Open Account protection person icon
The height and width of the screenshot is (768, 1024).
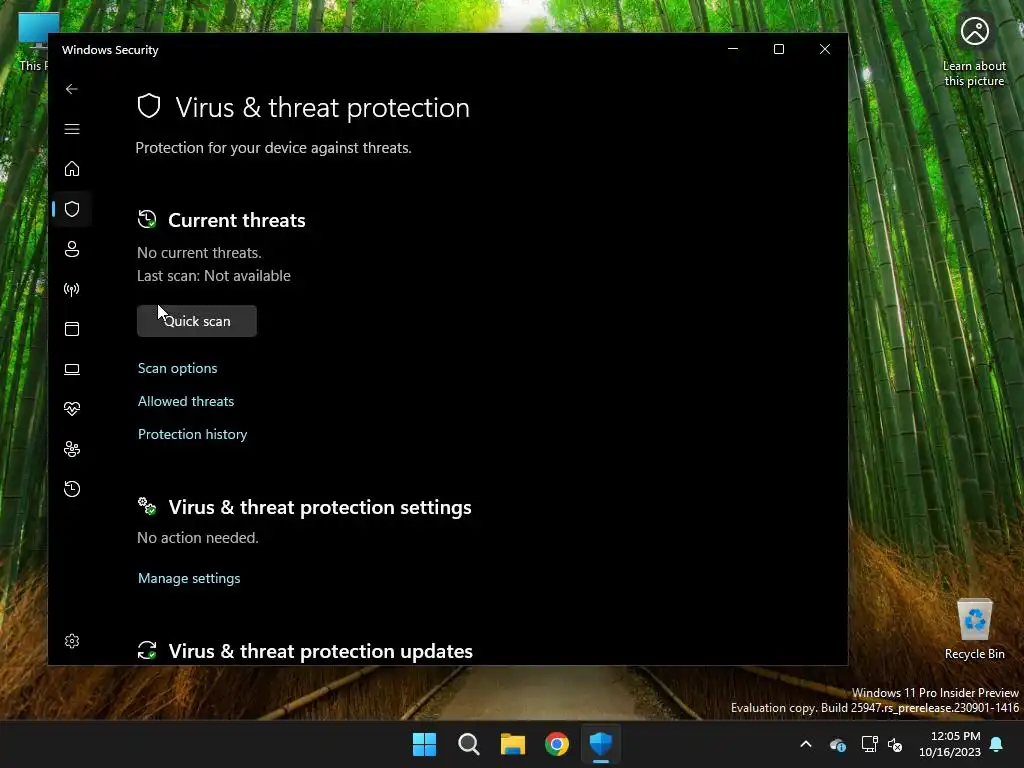72,249
